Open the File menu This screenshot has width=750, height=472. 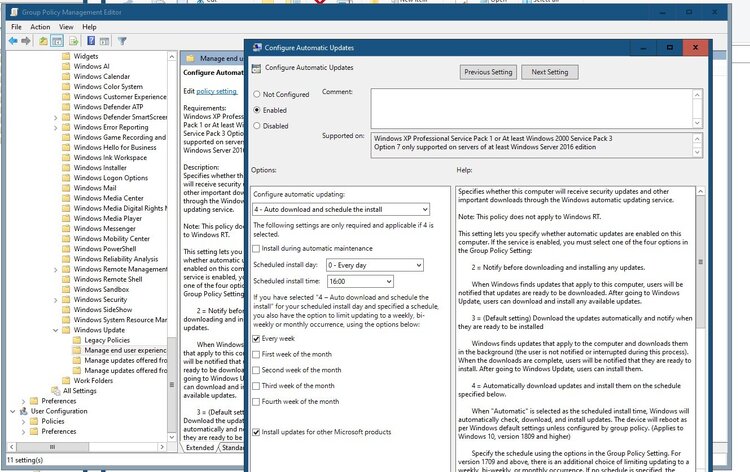(x=16, y=27)
